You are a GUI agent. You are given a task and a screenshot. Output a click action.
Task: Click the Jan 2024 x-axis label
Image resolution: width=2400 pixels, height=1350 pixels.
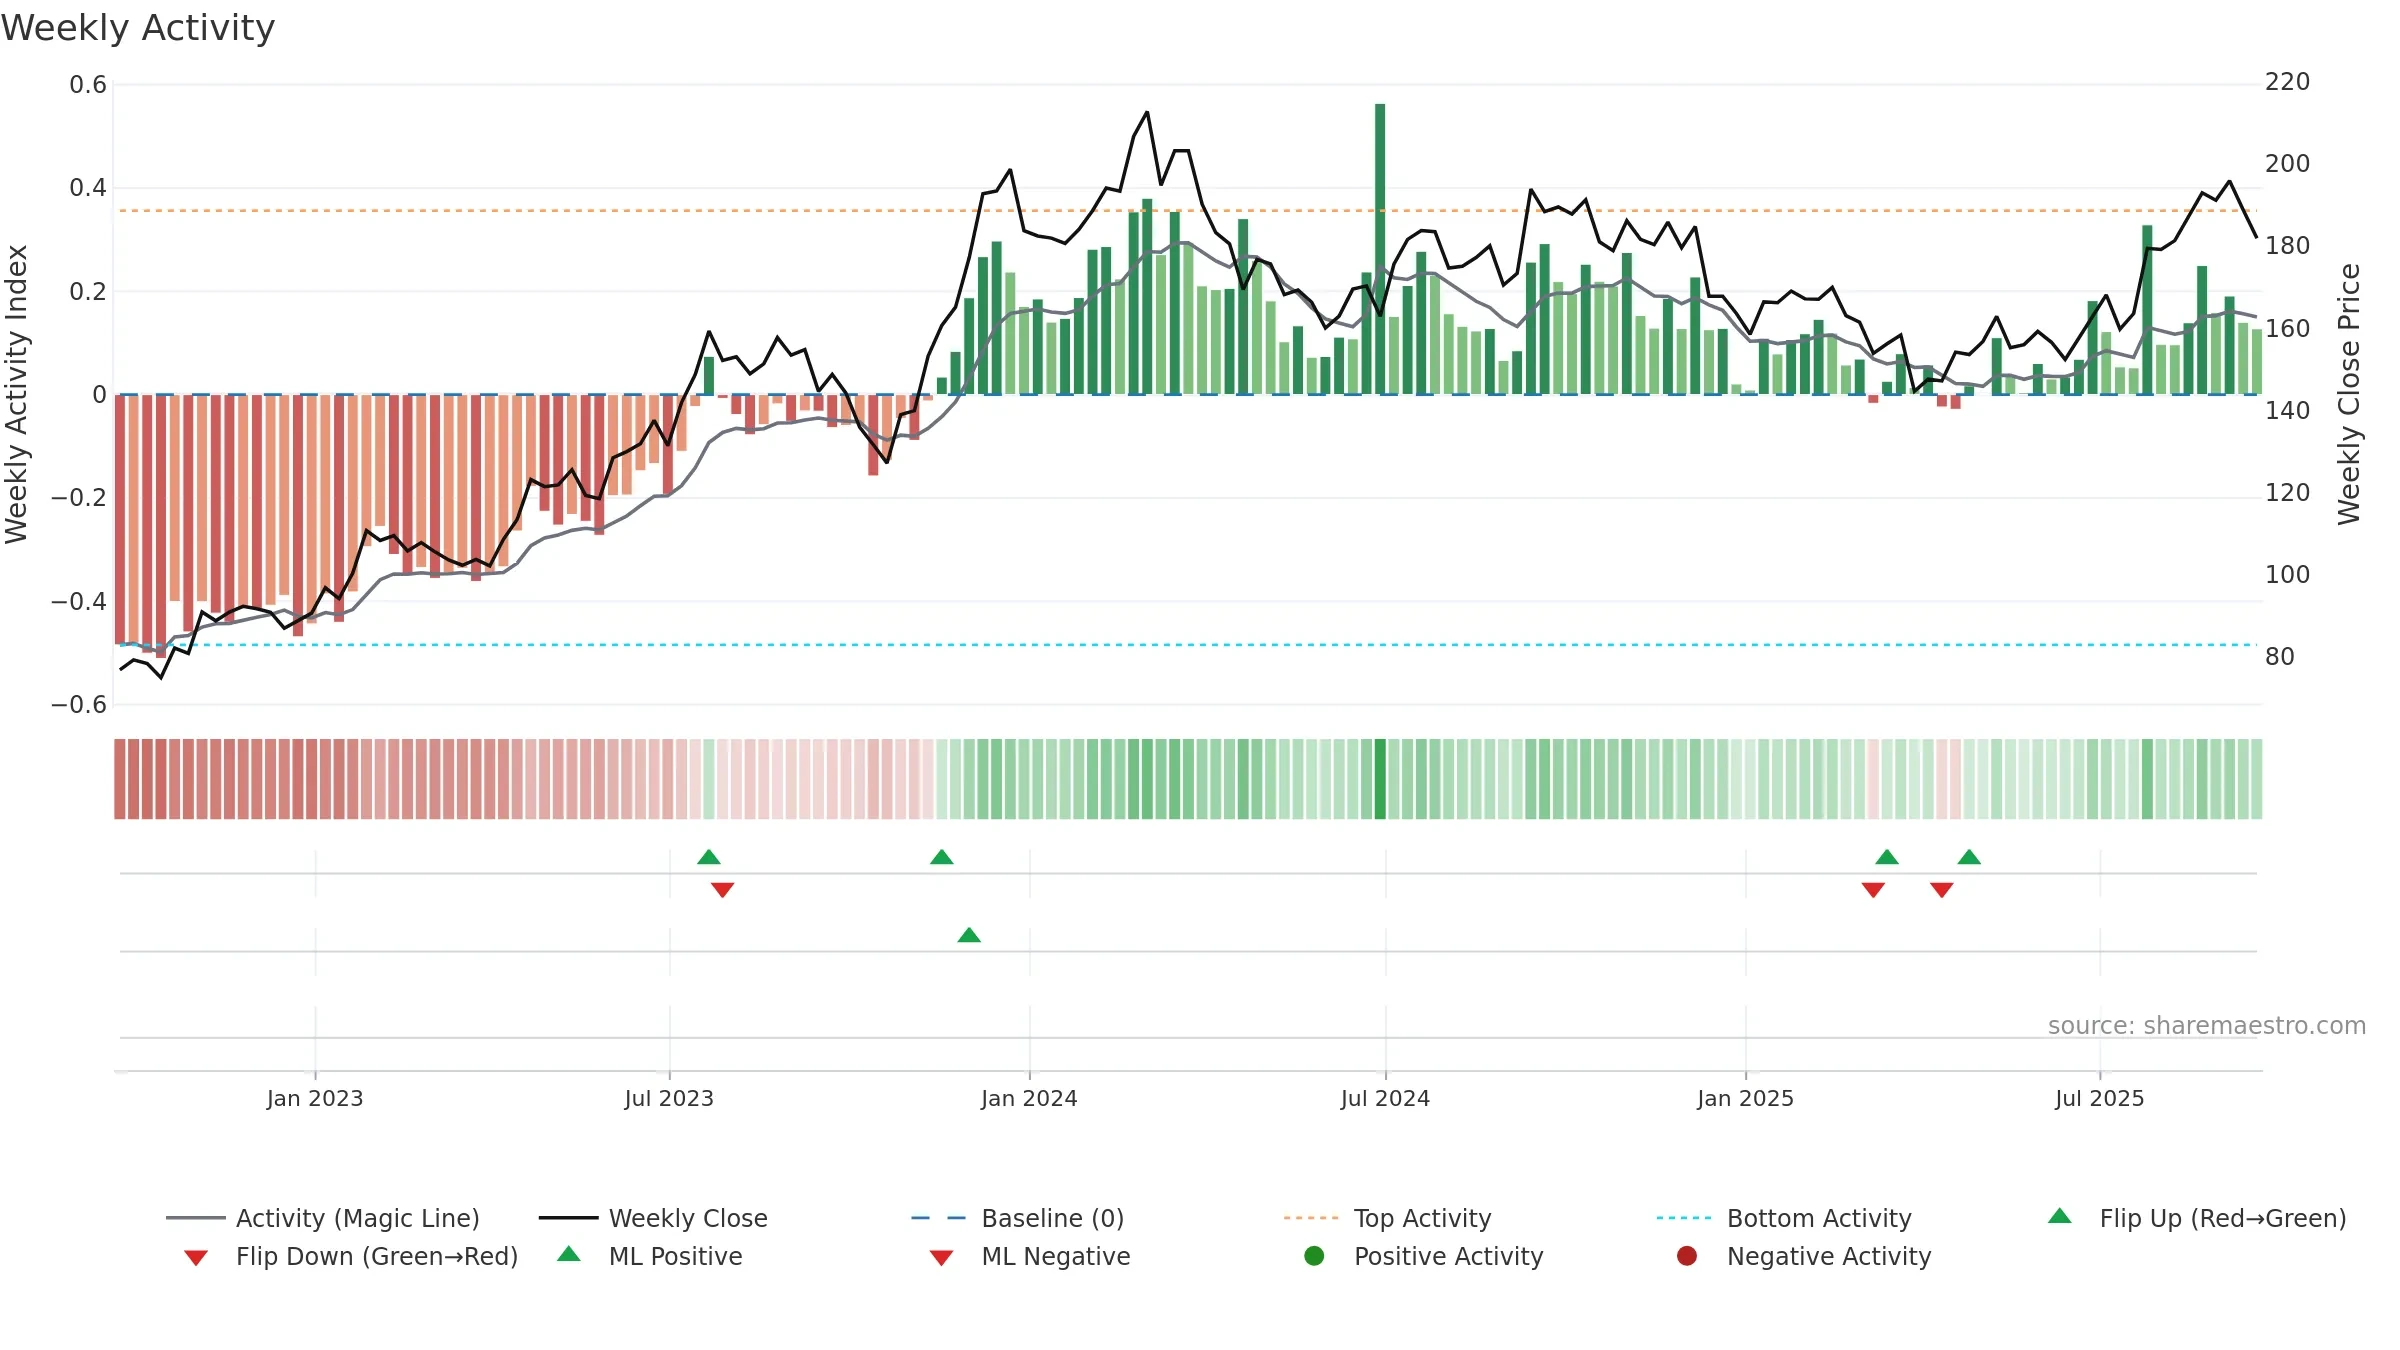[1029, 1098]
